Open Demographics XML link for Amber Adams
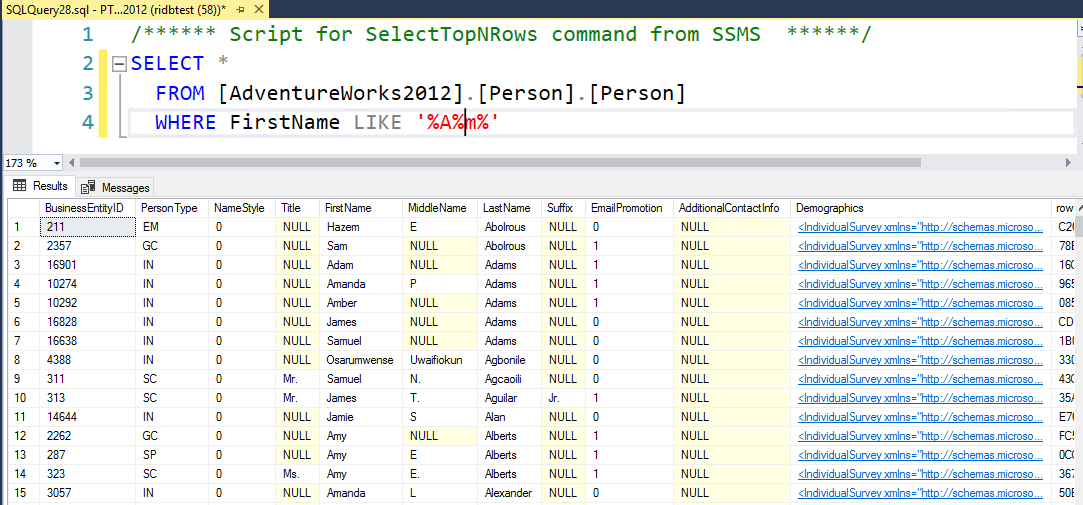The image size is (1083, 505). [x=921, y=303]
